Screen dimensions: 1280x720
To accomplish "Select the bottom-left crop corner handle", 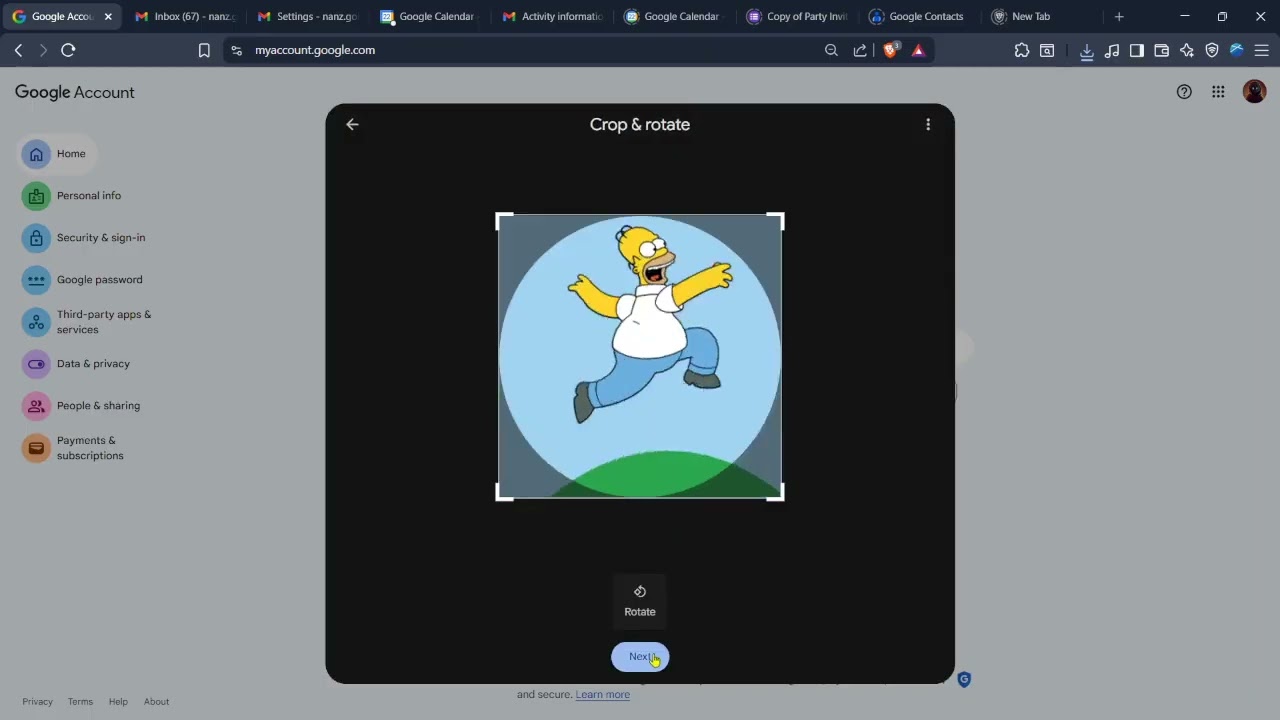I will coord(503,492).
